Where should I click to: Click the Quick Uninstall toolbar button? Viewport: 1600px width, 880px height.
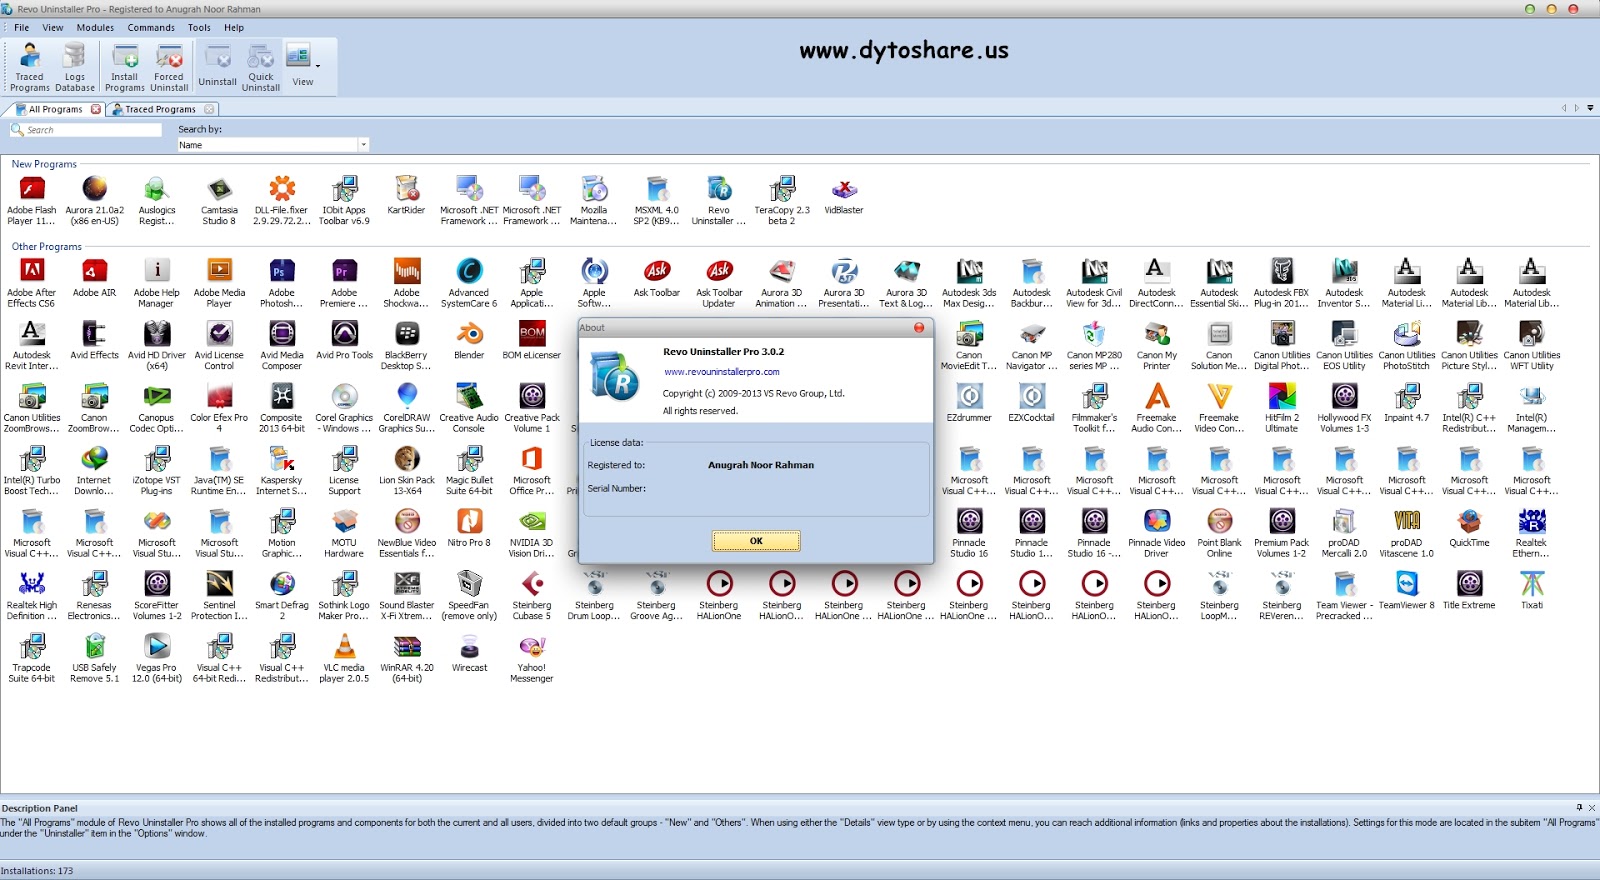pyautogui.click(x=261, y=67)
